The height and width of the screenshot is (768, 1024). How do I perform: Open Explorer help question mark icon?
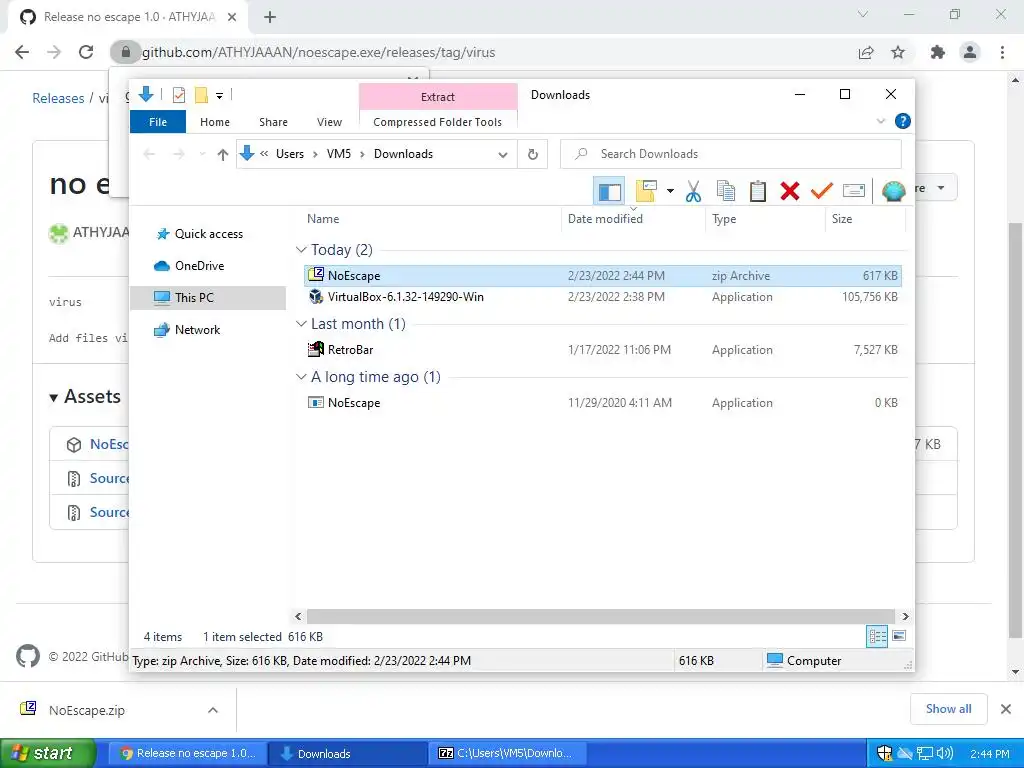pos(903,121)
